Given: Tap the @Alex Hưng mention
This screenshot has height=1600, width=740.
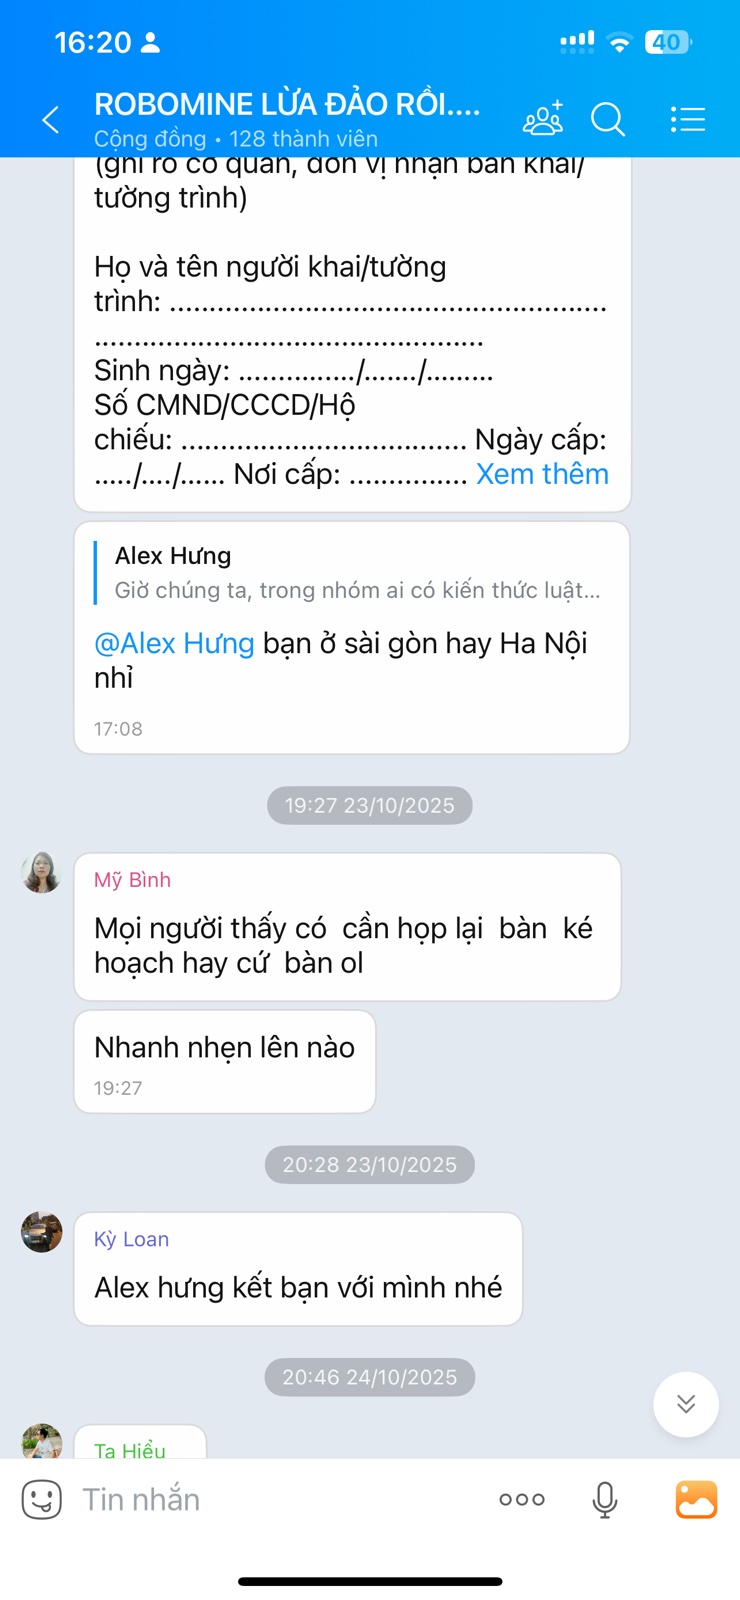Looking at the screenshot, I should [174, 643].
